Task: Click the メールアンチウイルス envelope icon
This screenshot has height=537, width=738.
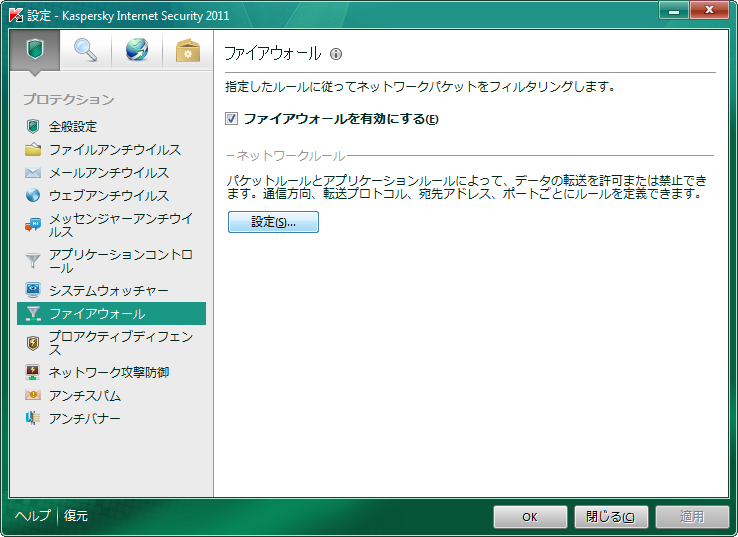Action: tap(33, 173)
